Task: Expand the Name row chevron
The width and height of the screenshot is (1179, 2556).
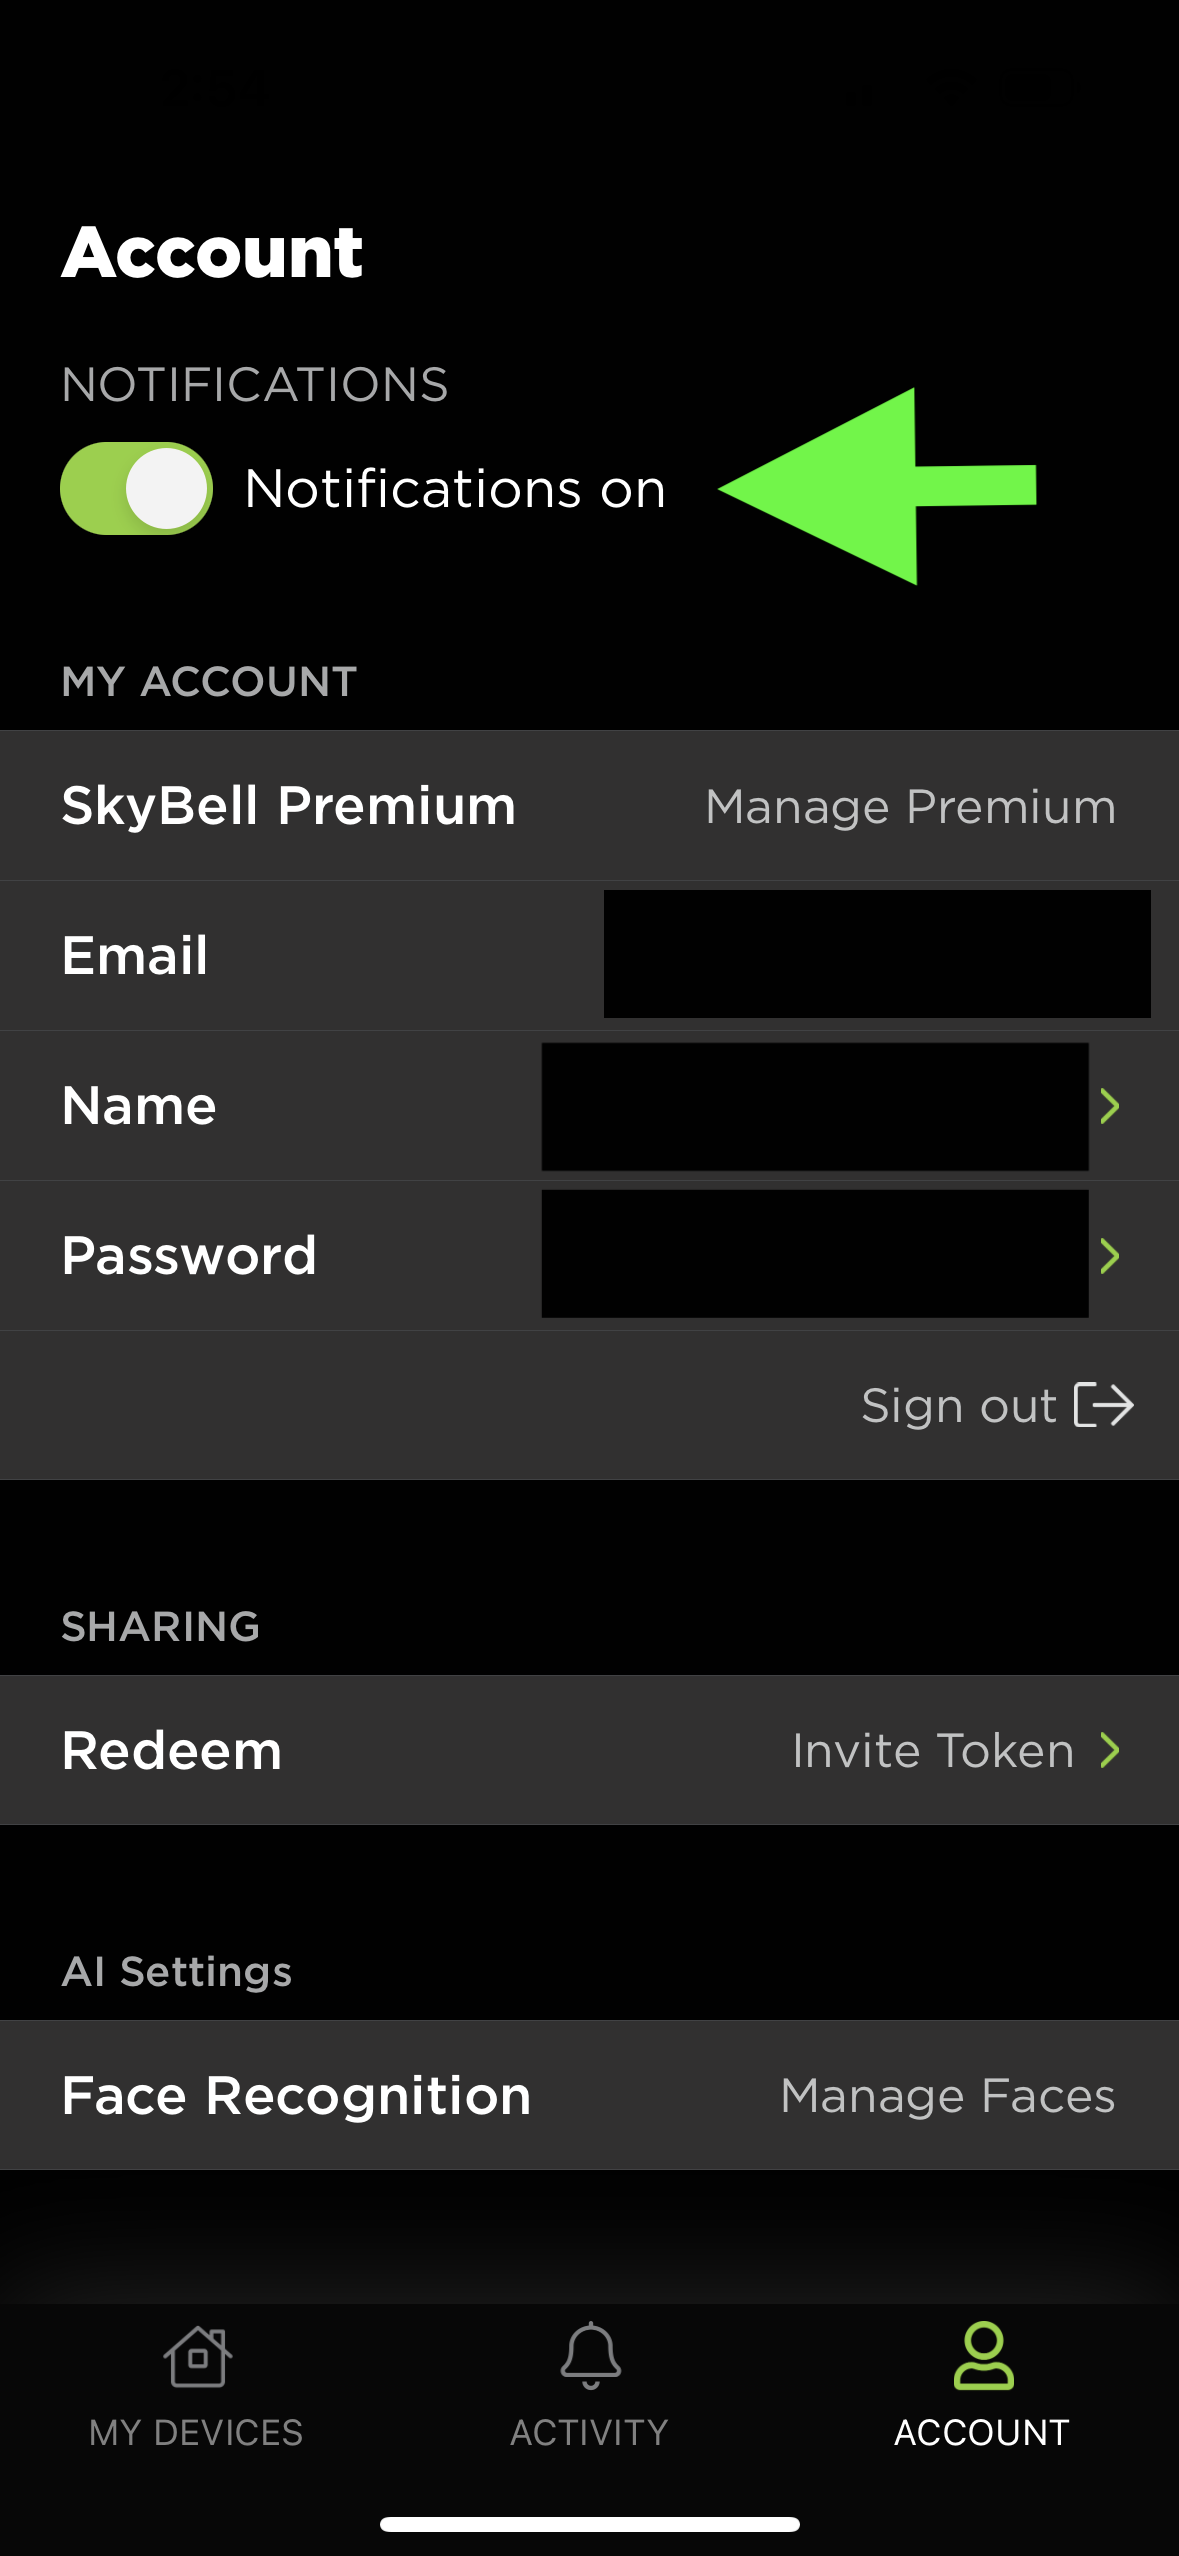Action: pyautogui.click(x=1109, y=1106)
